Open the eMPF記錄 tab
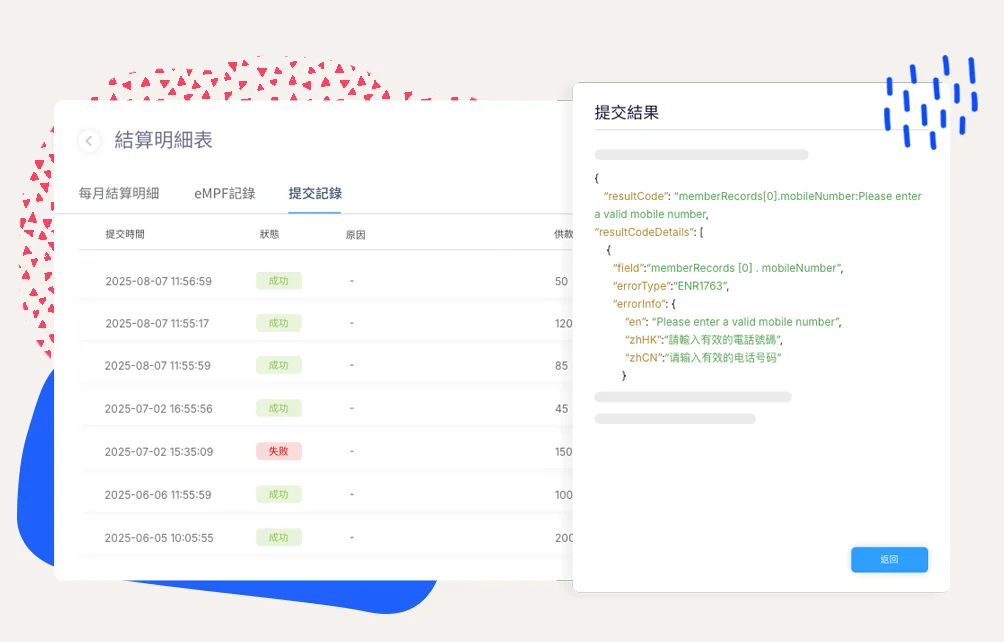The image size is (1004, 642). [x=224, y=193]
